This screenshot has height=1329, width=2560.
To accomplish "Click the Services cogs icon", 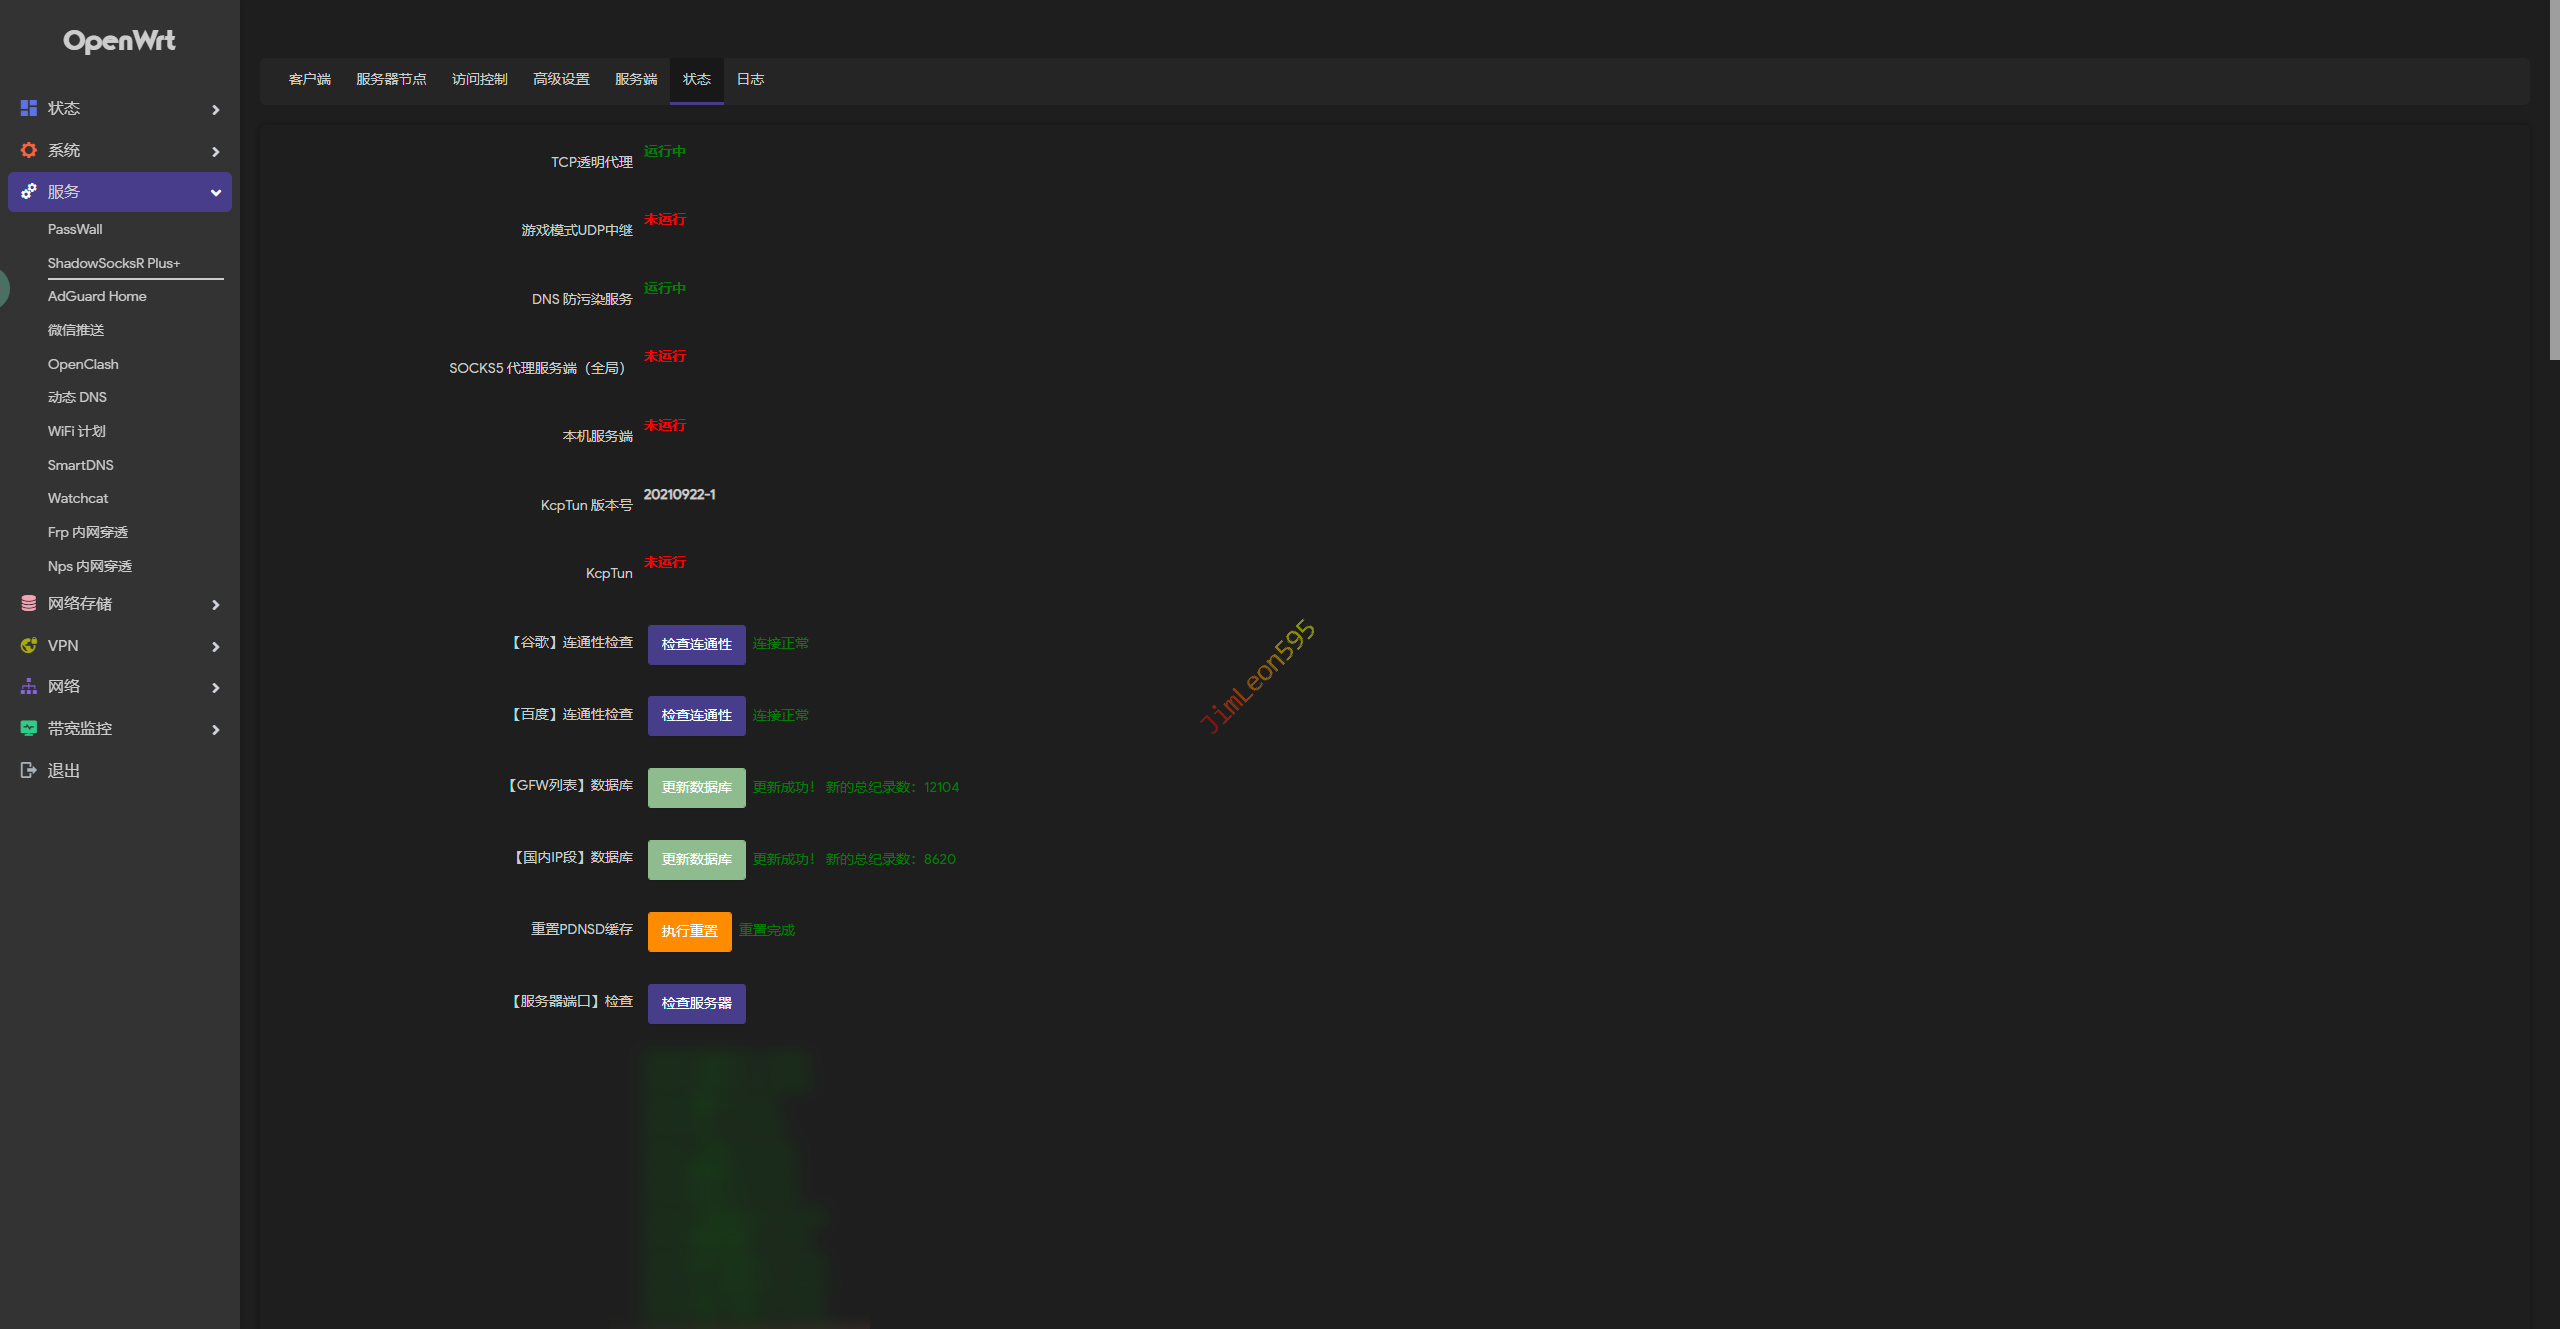I will point(29,191).
